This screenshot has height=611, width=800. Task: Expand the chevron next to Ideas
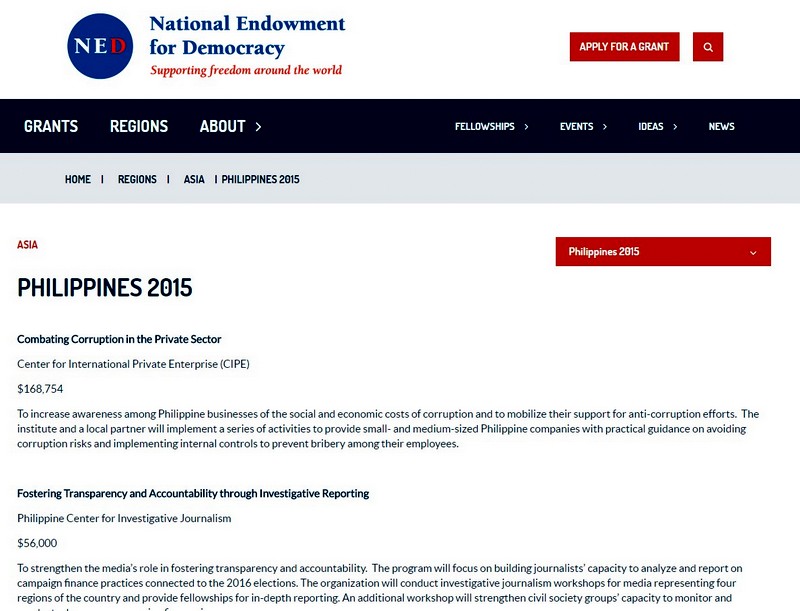pyautogui.click(x=675, y=126)
